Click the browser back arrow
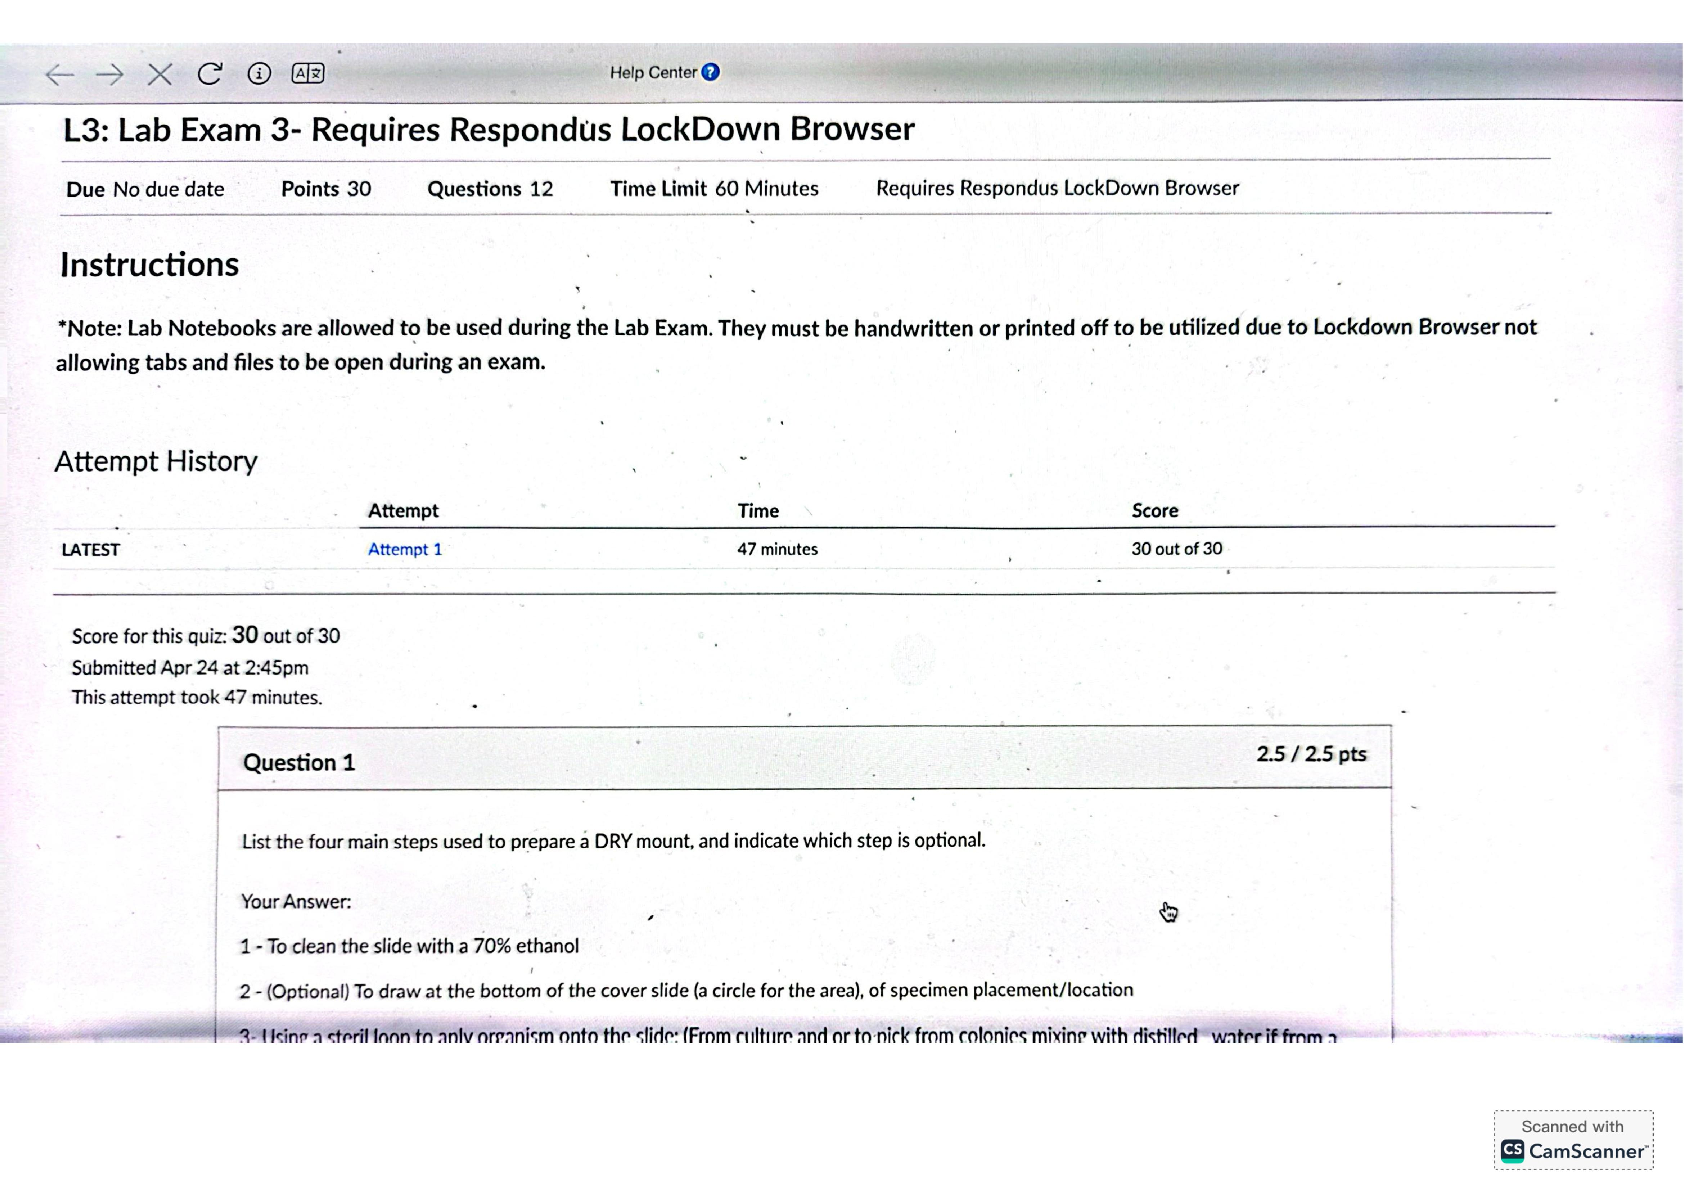1684x1190 pixels. (60, 74)
